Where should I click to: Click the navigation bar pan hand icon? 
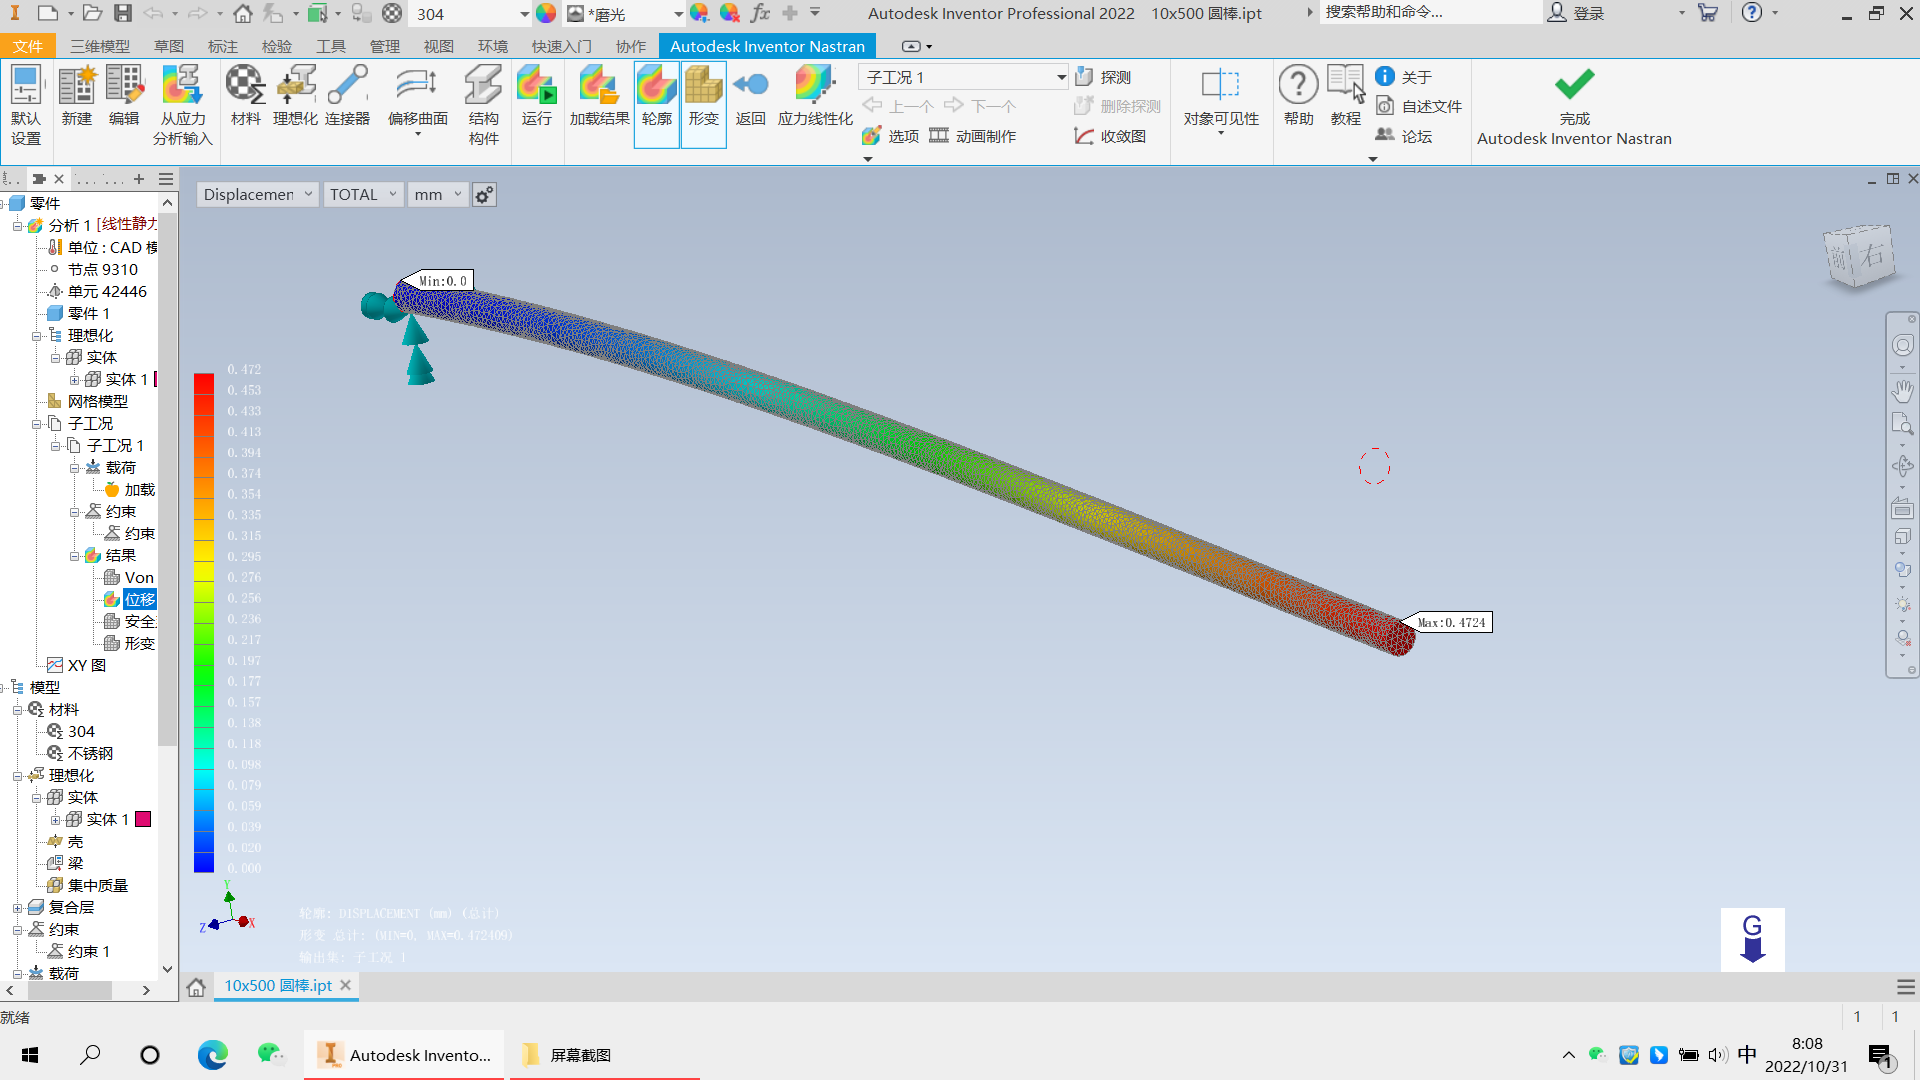pyautogui.click(x=1902, y=390)
